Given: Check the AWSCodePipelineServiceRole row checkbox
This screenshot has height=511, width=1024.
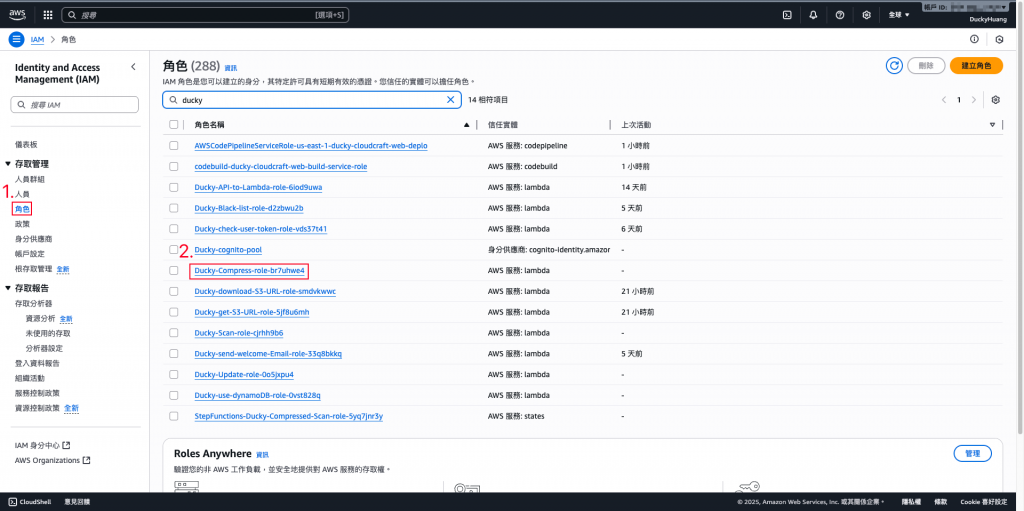Looking at the screenshot, I should coord(174,146).
